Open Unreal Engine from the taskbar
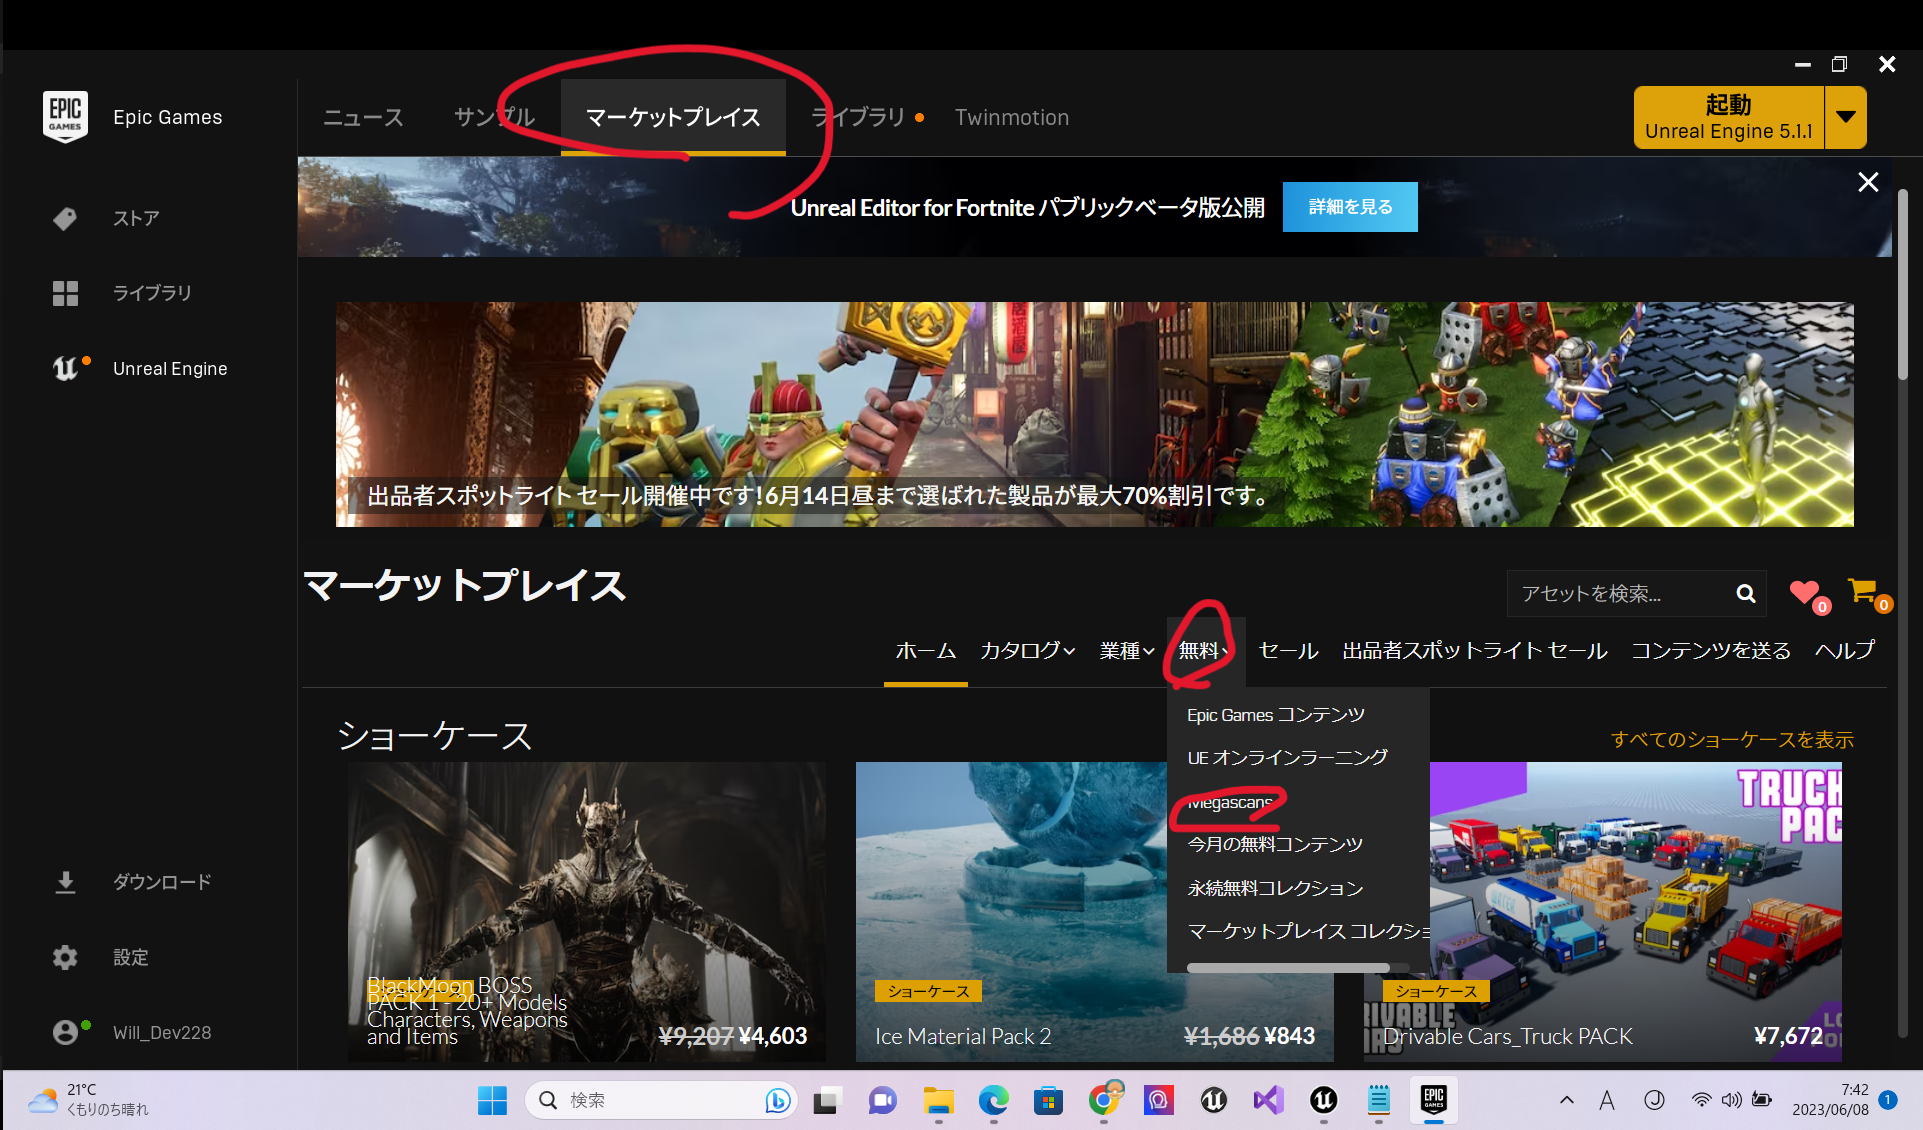The height and width of the screenshot is (1130, 1923). point(1213,1100)
